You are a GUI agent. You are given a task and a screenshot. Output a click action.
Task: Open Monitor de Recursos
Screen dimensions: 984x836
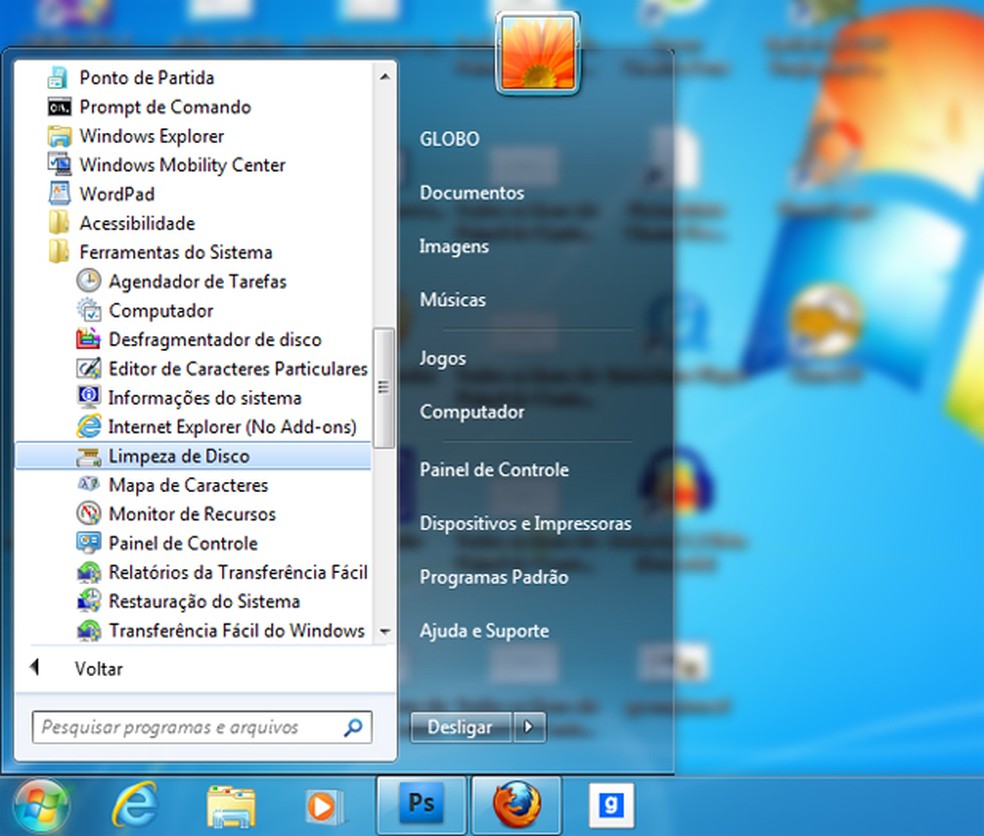192,514
